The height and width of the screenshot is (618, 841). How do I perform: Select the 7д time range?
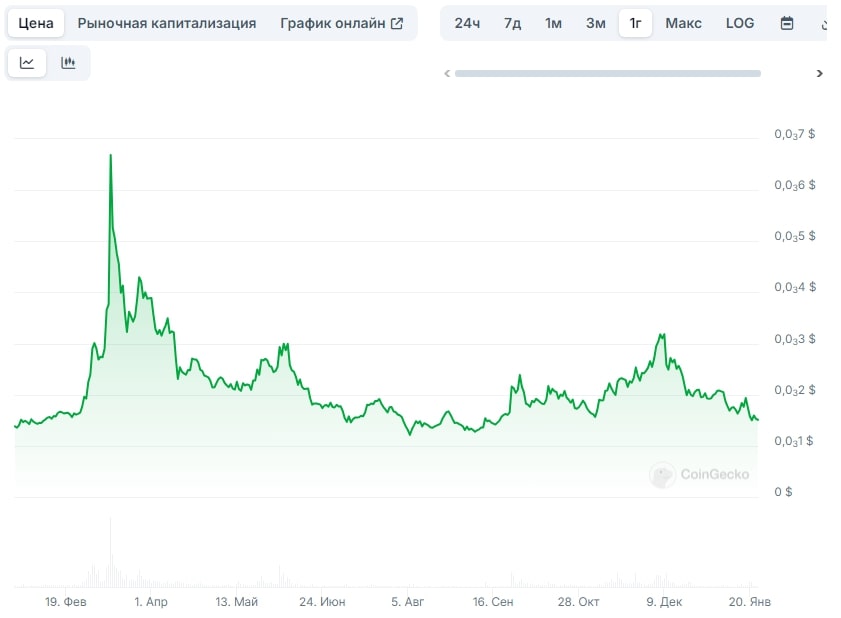[x=512, y=23]
